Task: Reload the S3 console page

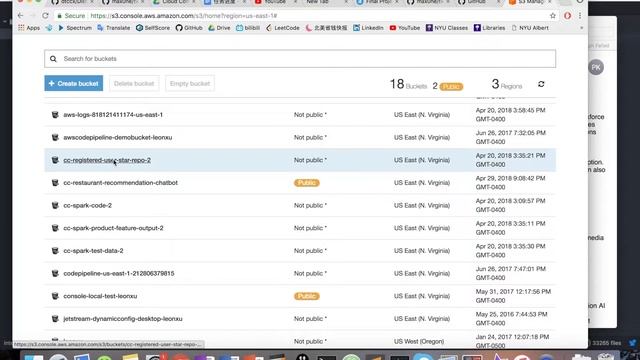Action: pos(45,16)
